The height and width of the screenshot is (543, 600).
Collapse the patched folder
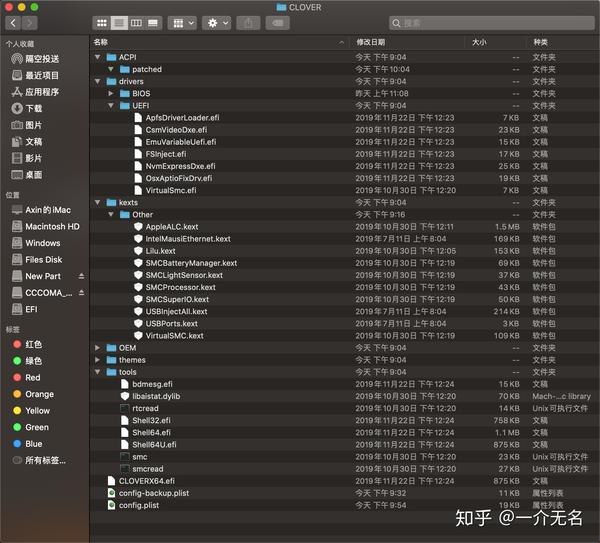click(111, 69)
